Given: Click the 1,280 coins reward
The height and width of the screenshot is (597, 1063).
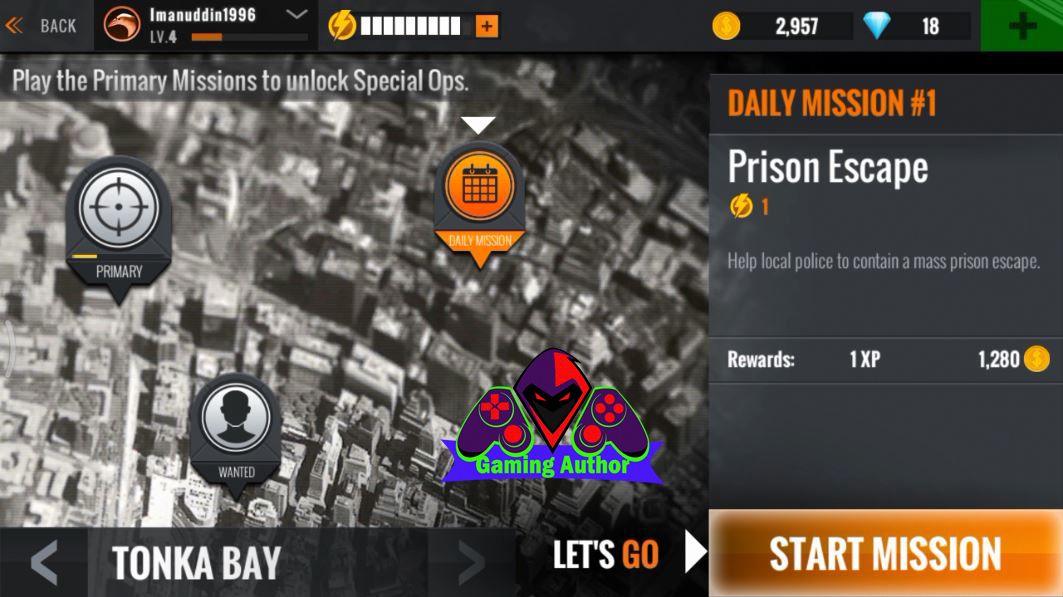Looking at the screenshot, I should 1014,359.
